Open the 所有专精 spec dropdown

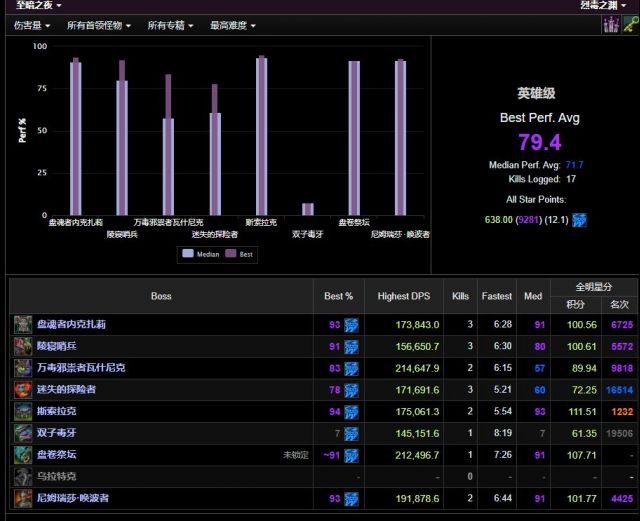[x=170, y=25]
